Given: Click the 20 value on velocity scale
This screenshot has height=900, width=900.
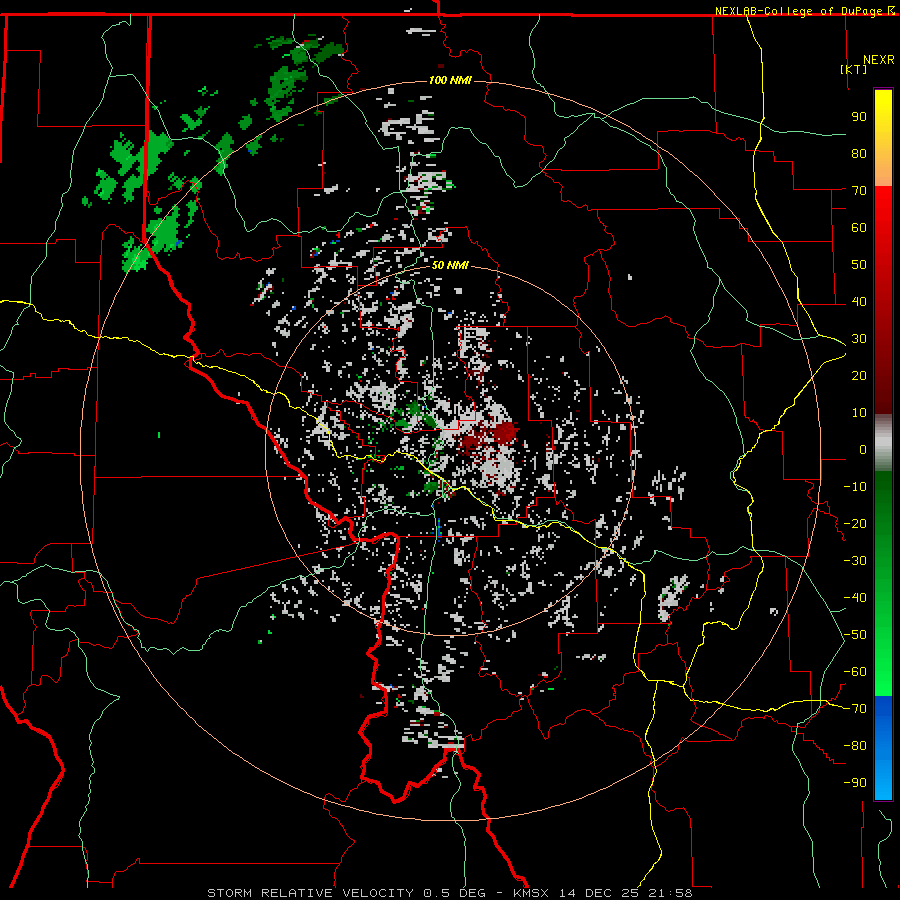Looking at the screenshot, I should [859, 376].
